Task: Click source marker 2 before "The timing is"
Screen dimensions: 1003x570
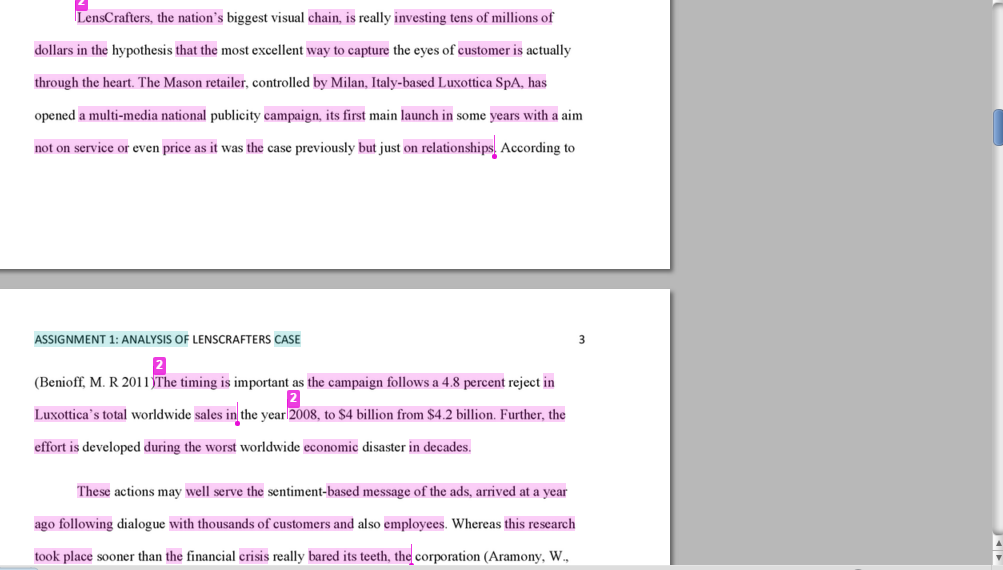Action: click(x=159, y=365)
